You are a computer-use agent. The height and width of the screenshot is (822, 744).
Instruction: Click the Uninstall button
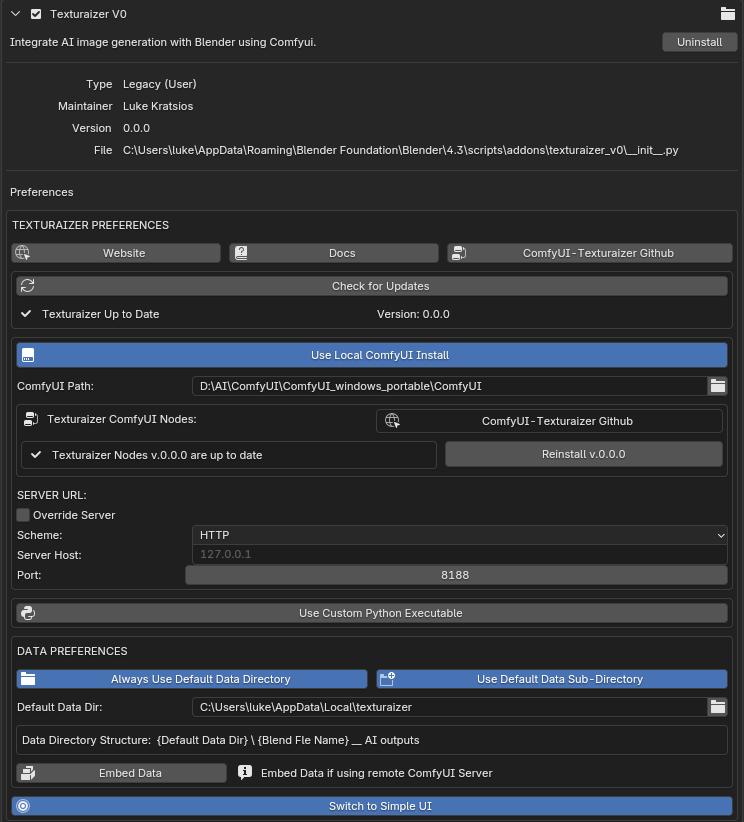pyautogui.click(x=699, y=42)
